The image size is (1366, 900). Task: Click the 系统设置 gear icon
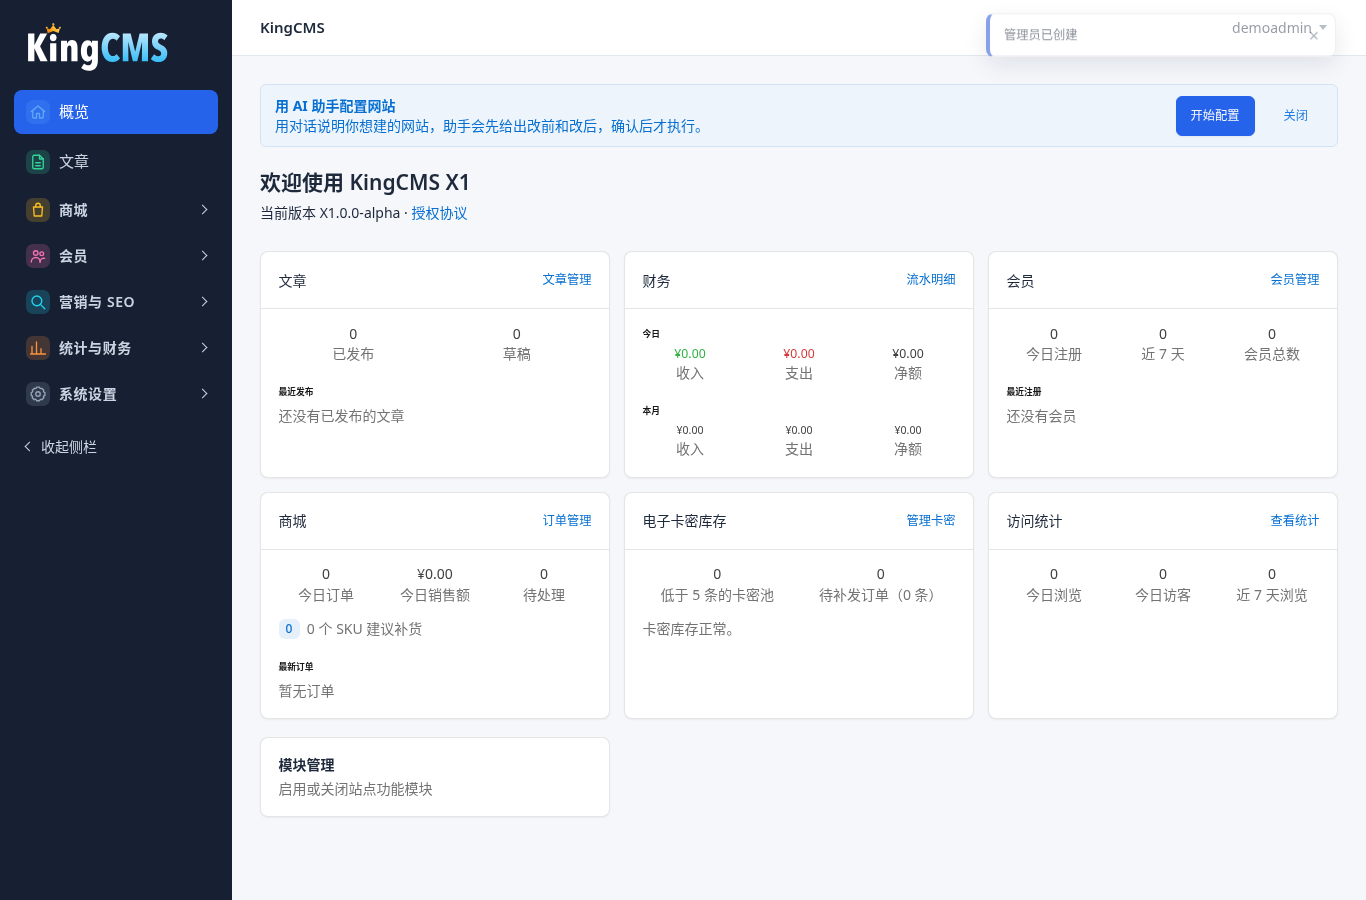38,394
